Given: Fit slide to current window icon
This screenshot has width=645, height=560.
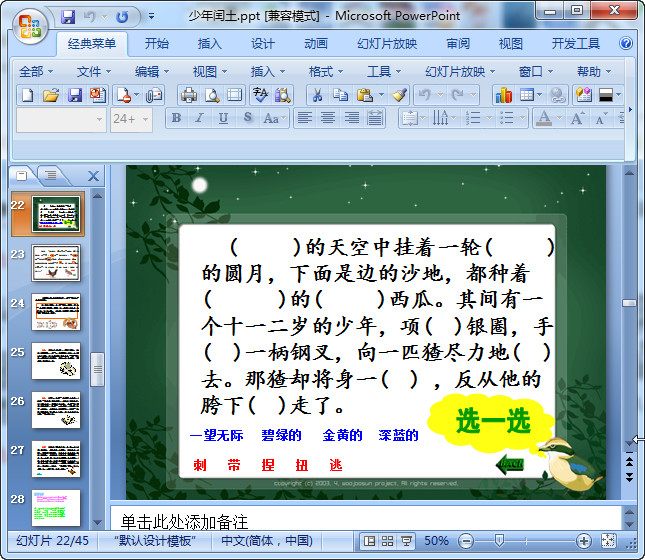Looking at the screenshot, I should [x=608, y=541].
